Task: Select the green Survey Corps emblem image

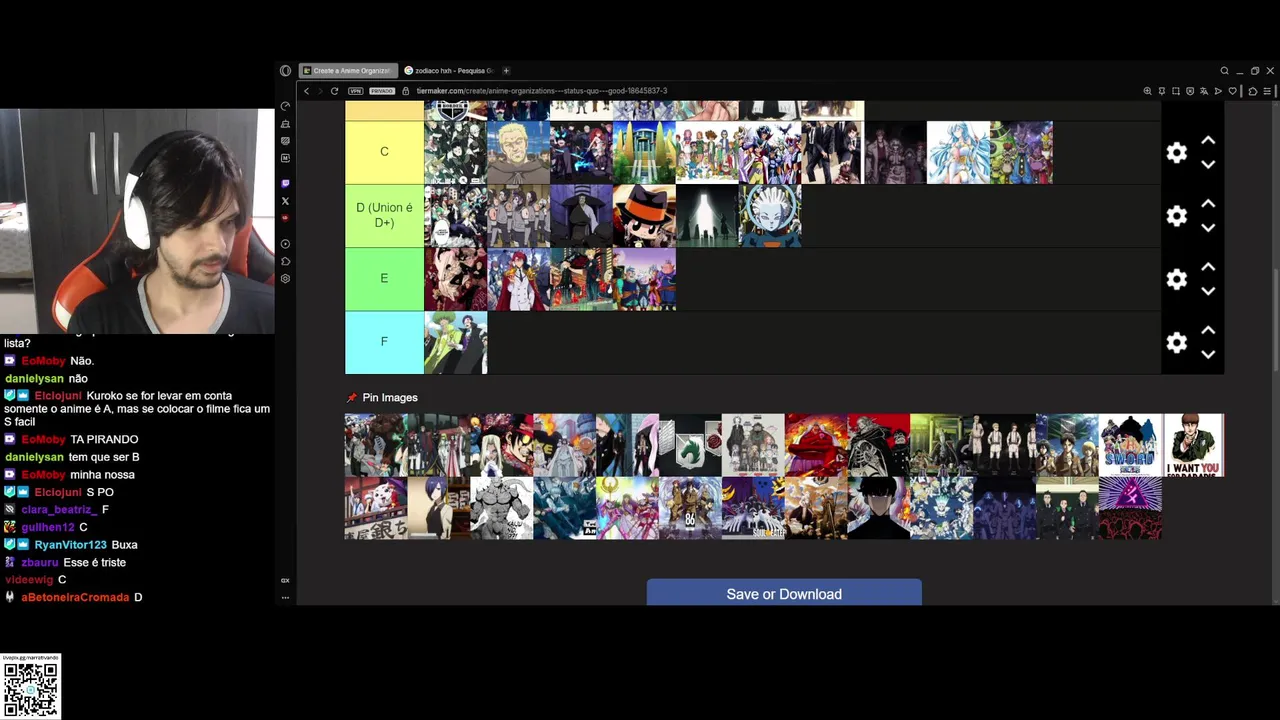Action: pyautogui.click(x=690, y=445)
